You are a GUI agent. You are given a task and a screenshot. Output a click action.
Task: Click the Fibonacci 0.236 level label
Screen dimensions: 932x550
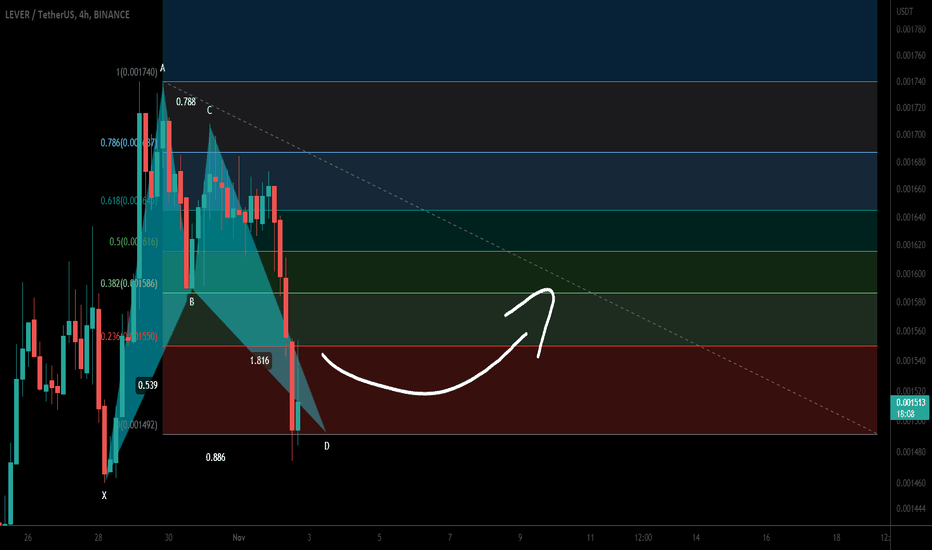click(x=129, y=337)
